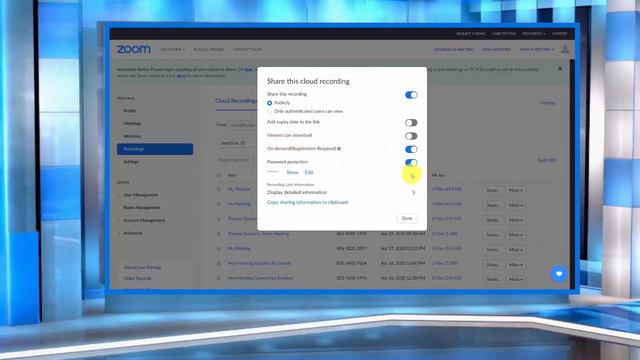The width and height of the screenshot is (640, 360).
Task: Click Schedule a Meeting link
Action: click(453, 49)
